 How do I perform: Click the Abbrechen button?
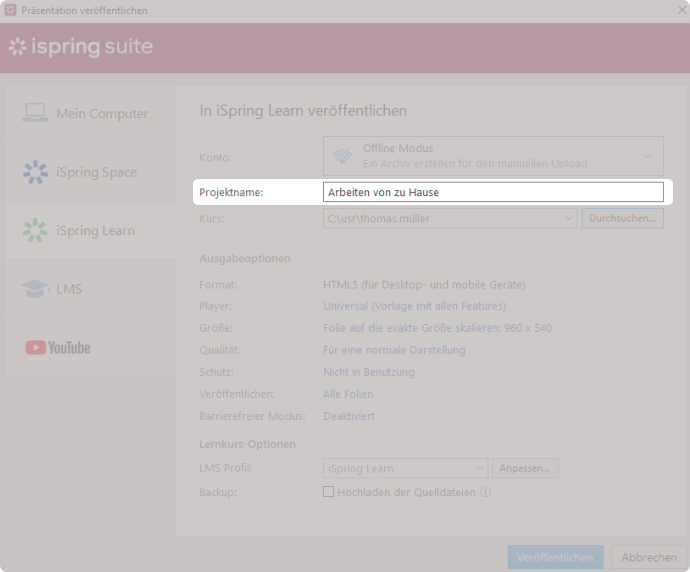coord(649,557)
